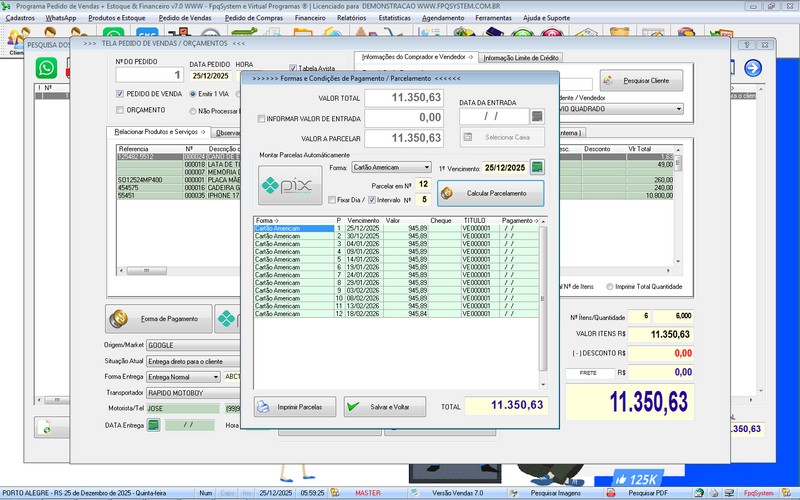
Task: Click the 125K like badge
Action: (636, 480)
